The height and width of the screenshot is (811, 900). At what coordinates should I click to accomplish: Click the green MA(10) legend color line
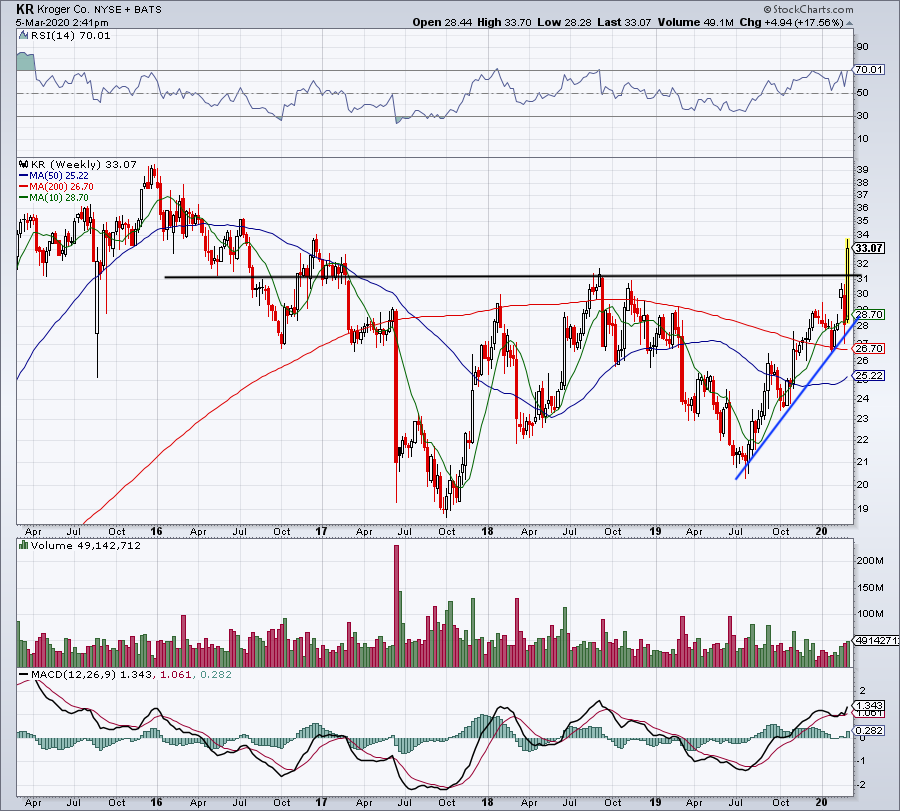[x=24, y=198]
